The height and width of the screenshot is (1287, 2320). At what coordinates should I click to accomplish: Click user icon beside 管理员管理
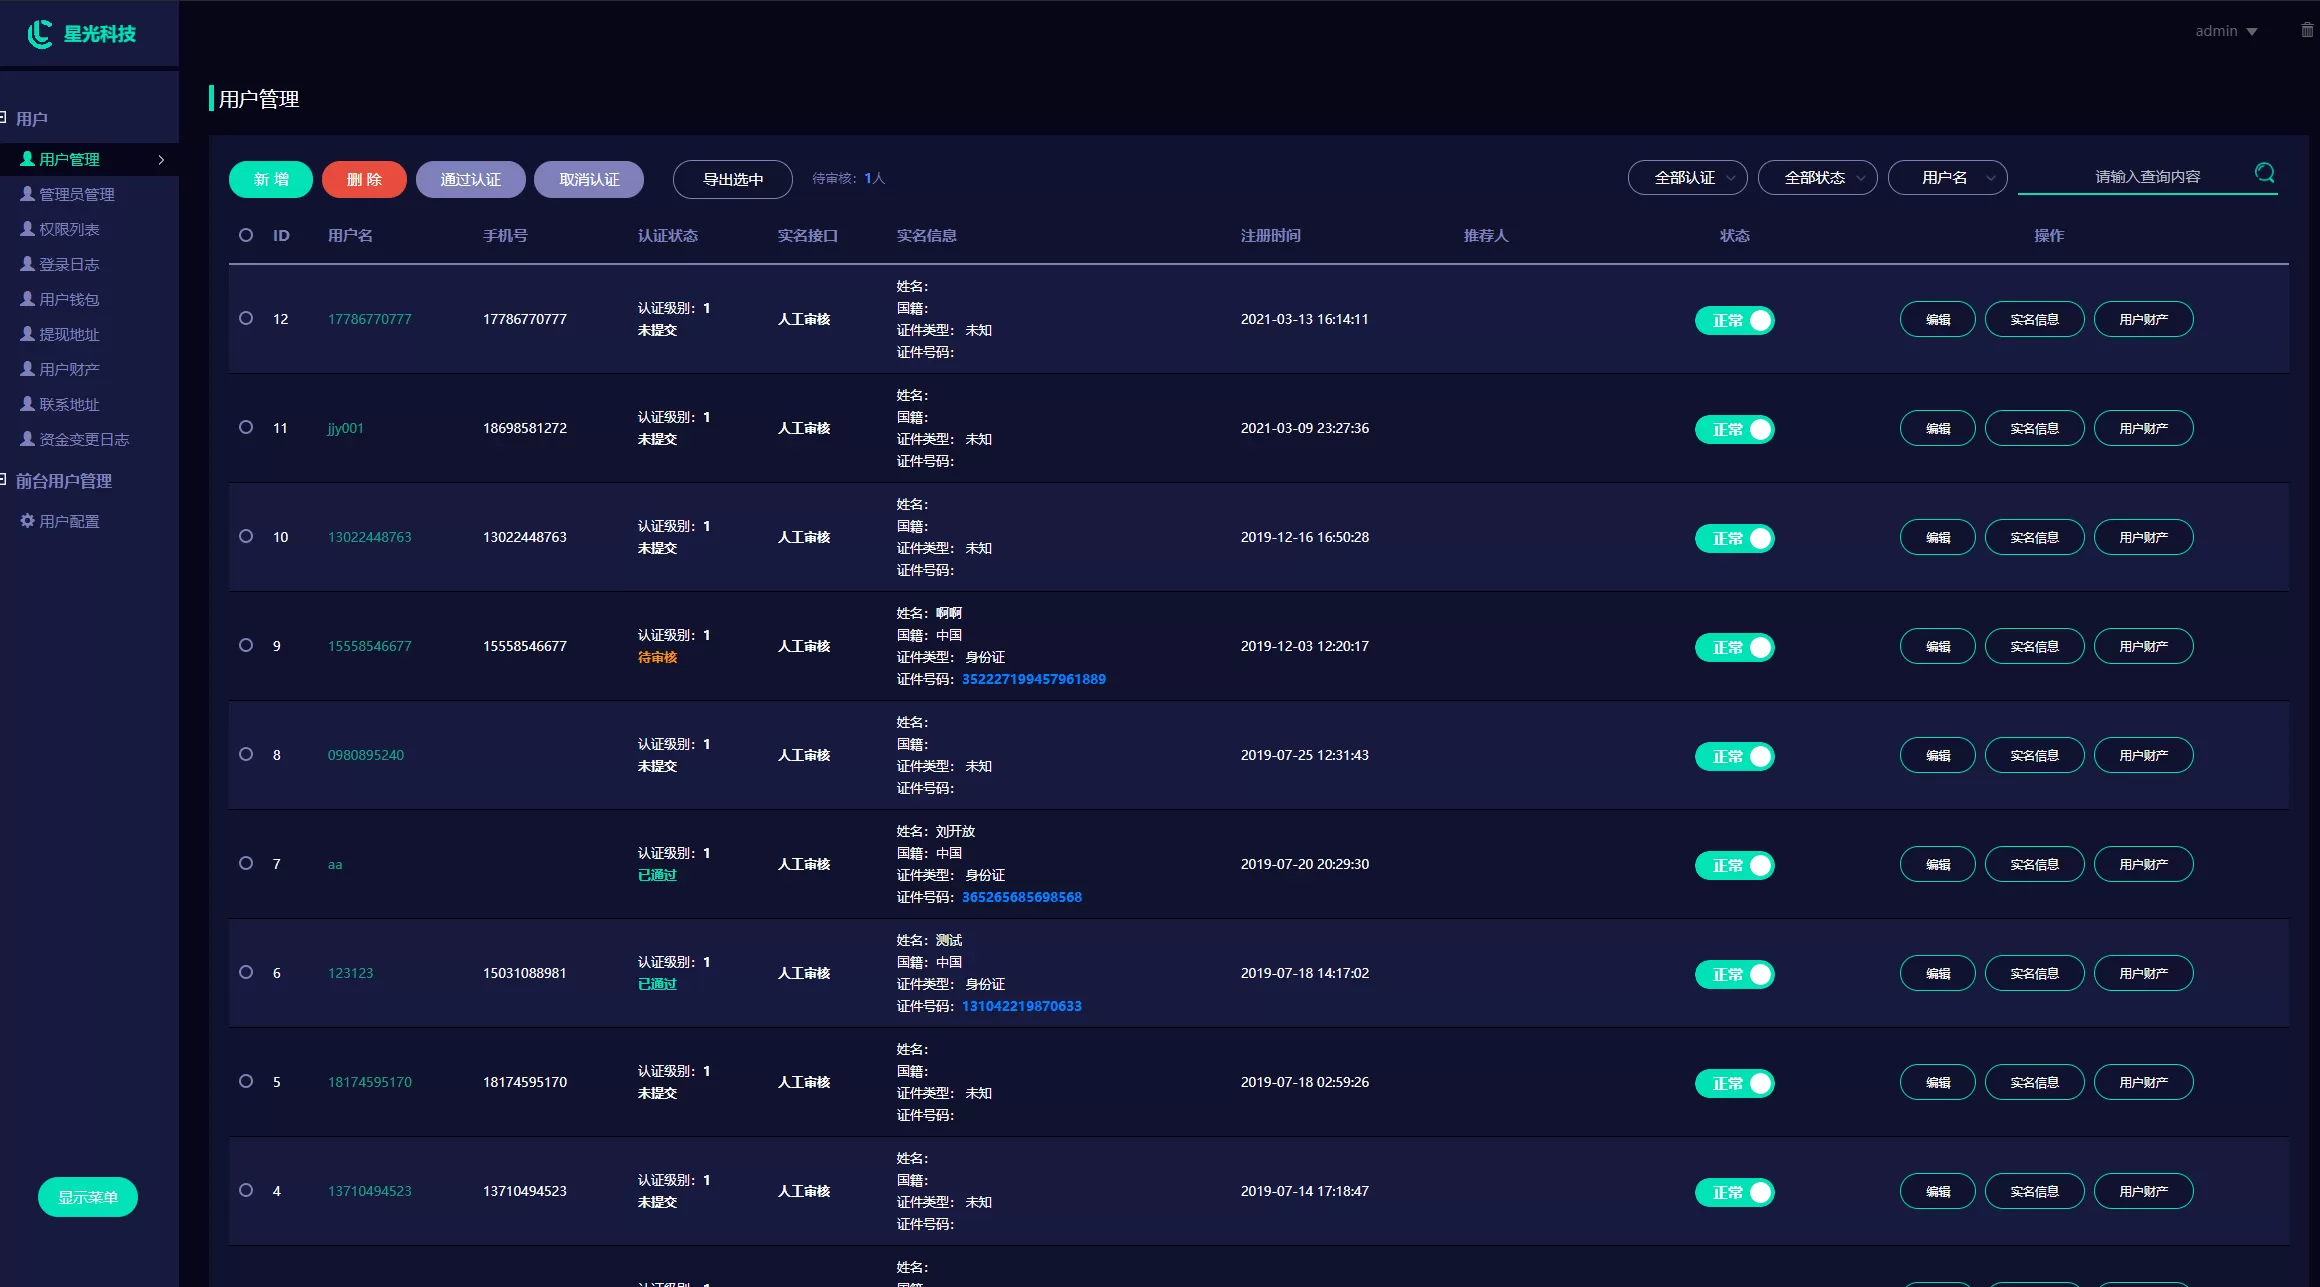click(x=27, y=194)
